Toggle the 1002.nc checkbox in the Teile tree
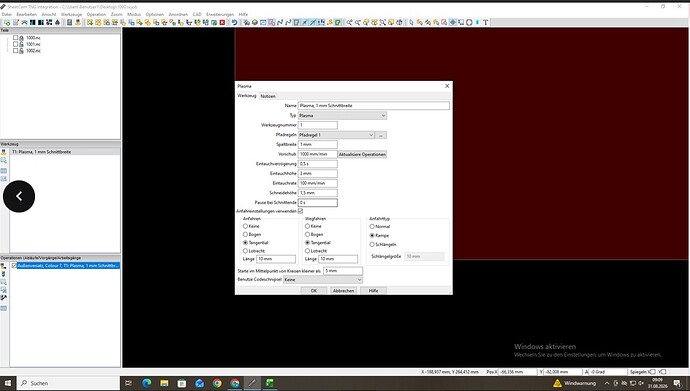The width and height of the screenshot is (690, 391). tap(15, 51)
